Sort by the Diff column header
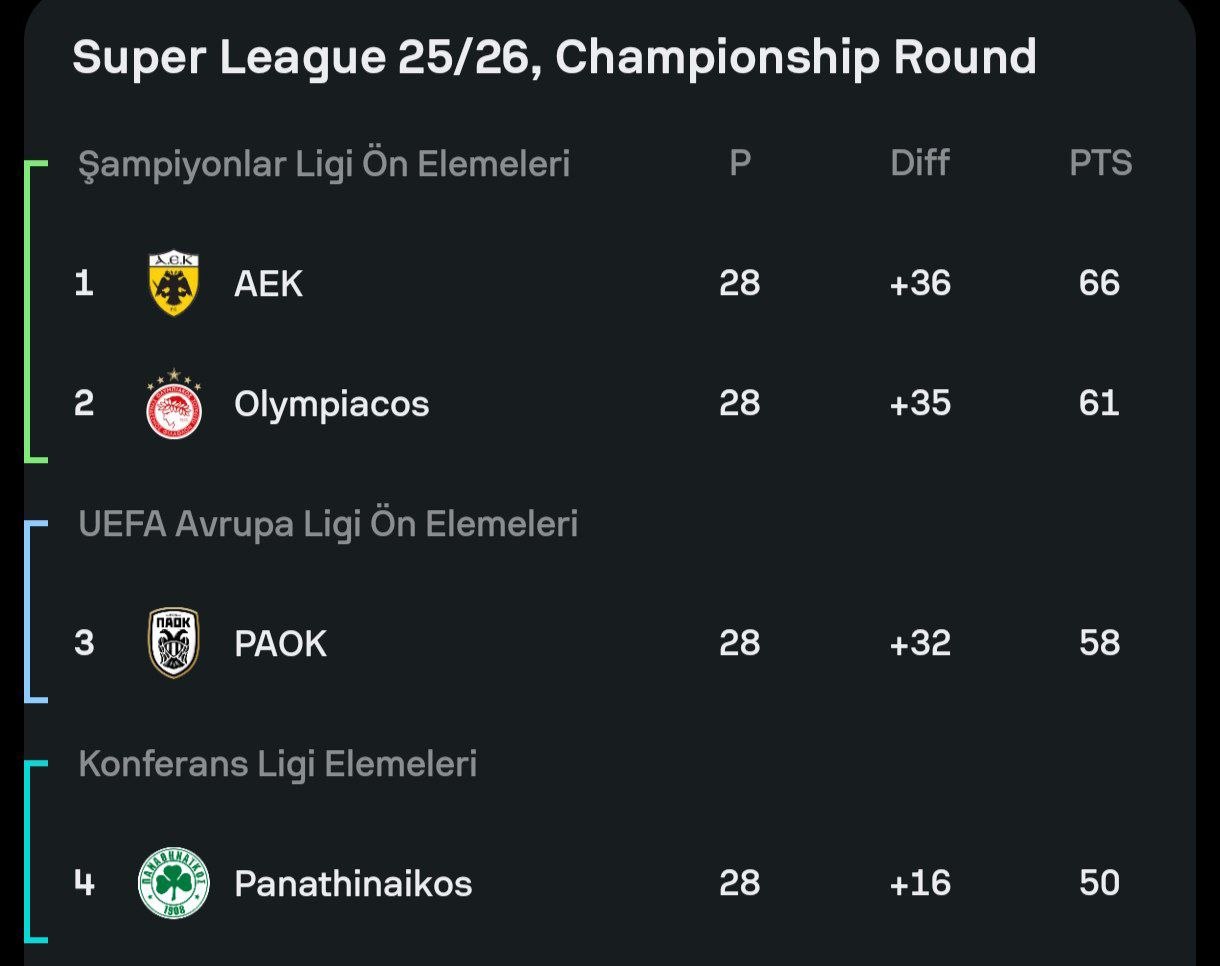The width and height of the screenshot is (1220, 966). (x=920, y=162)
